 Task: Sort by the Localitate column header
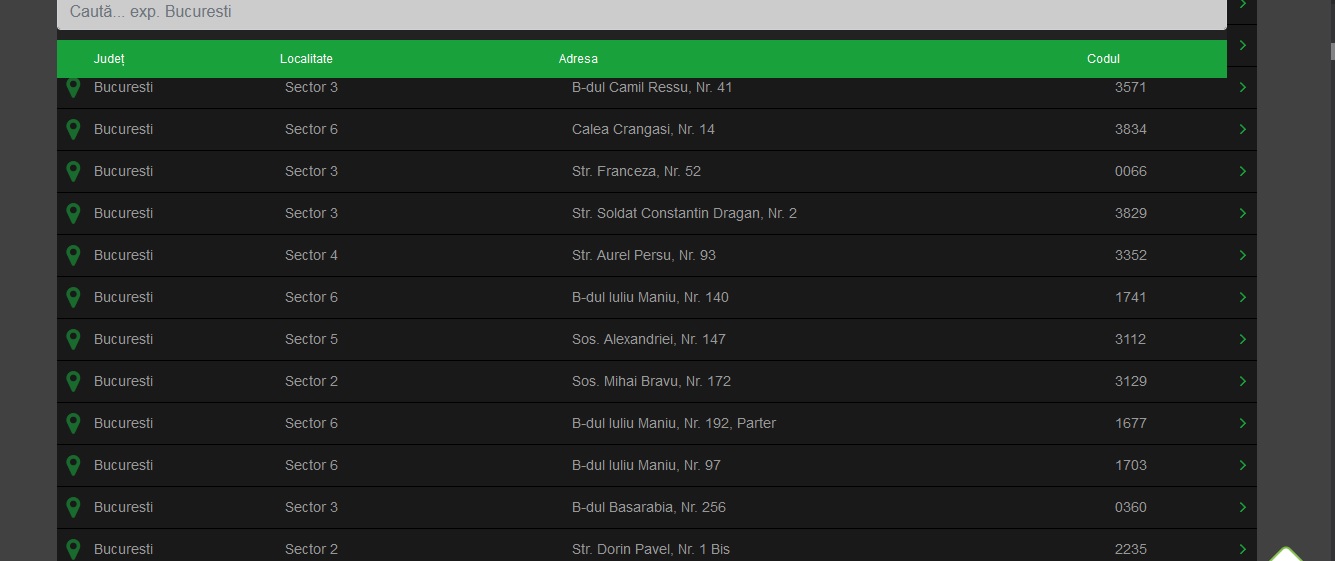[x=306, y=59]
